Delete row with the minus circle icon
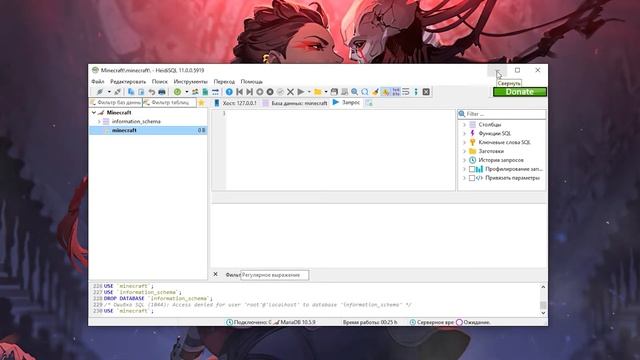Image resolution: width=640 pixels, height=360 pixels. point(270,92)
